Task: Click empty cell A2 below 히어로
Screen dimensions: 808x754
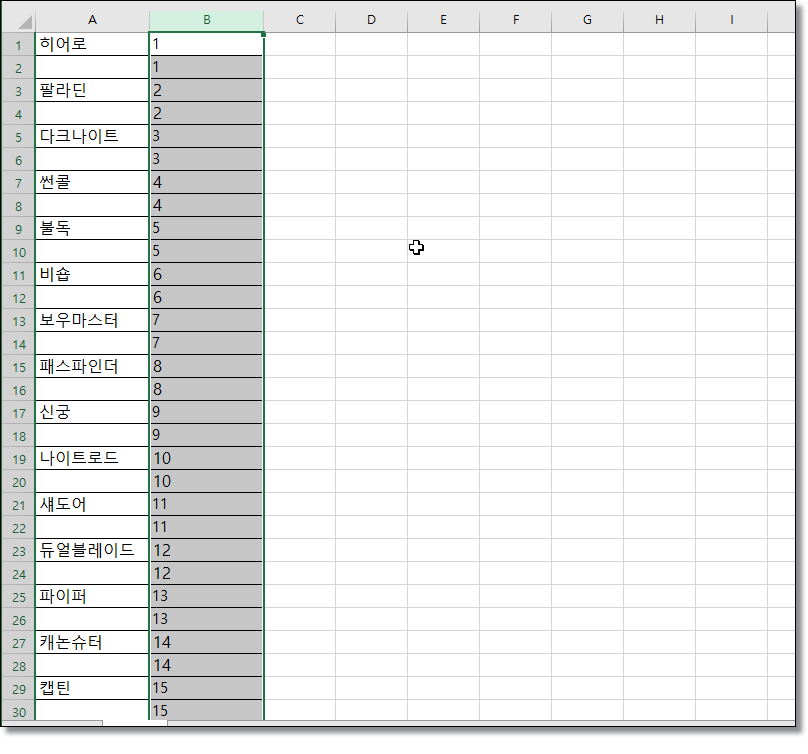Action: pyautogui.click(x=92, y=68)
